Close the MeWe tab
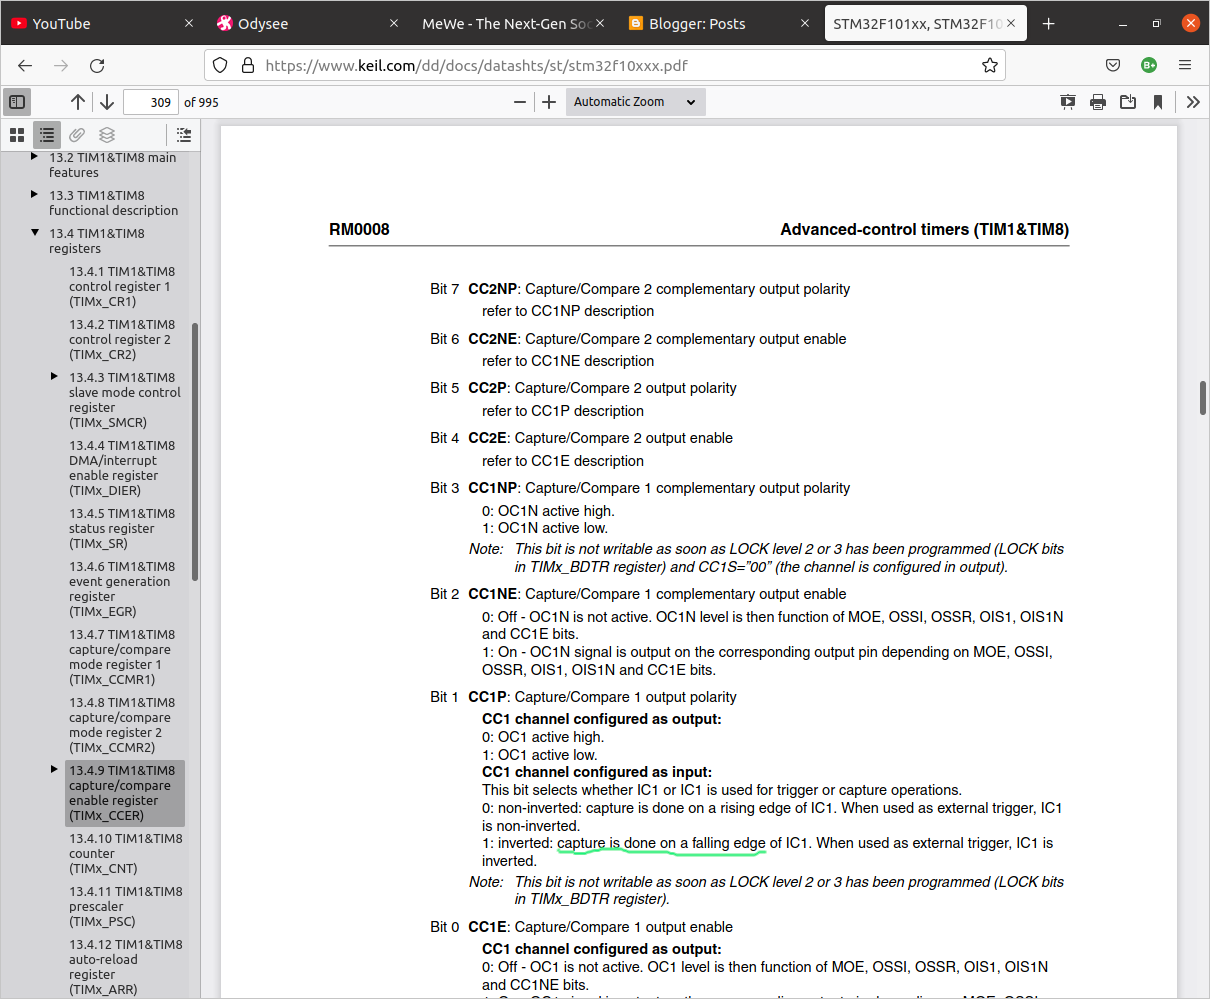The image size is (1210, 999). click(600, 23)
